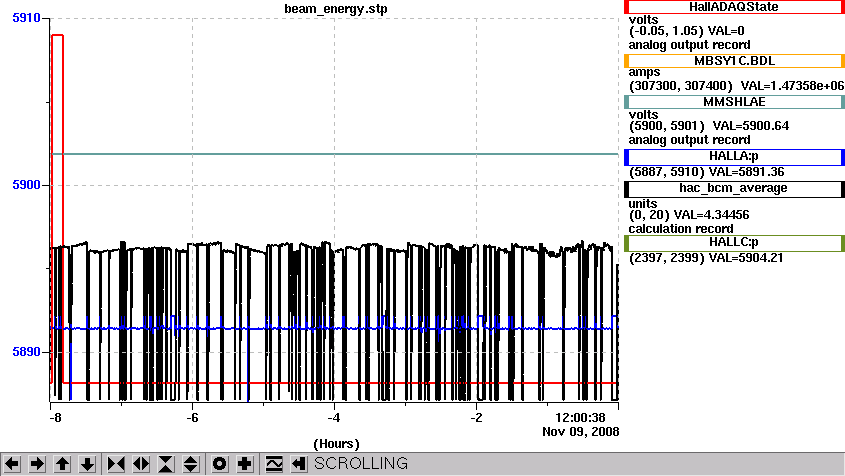This screenshot has width=845, height=476.
Task: Click the 5910 y-axis label
Action: [26, 18]
